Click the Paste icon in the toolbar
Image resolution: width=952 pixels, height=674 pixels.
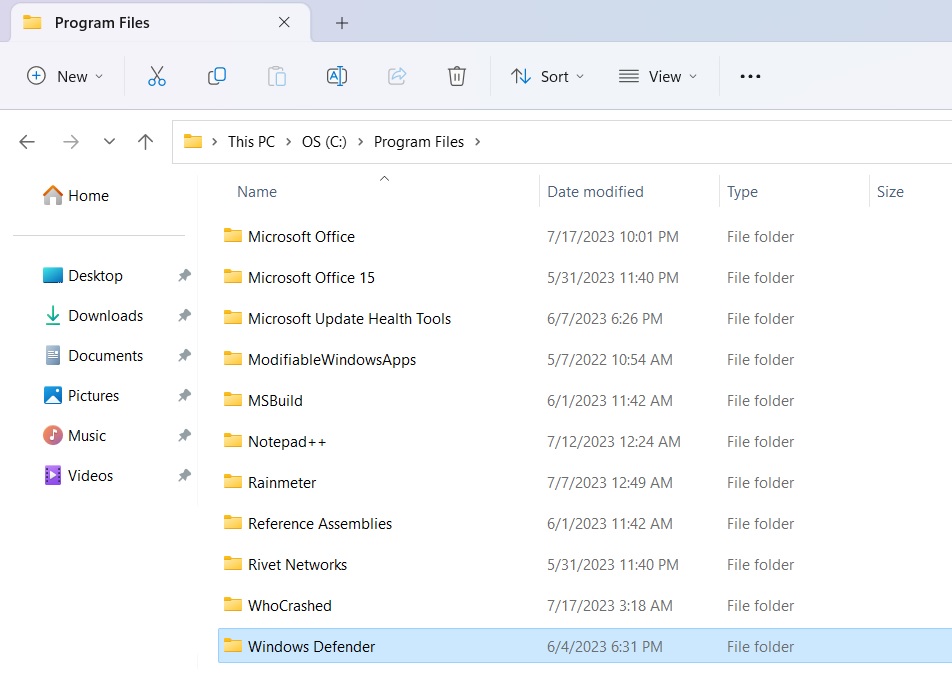point(276,75)
